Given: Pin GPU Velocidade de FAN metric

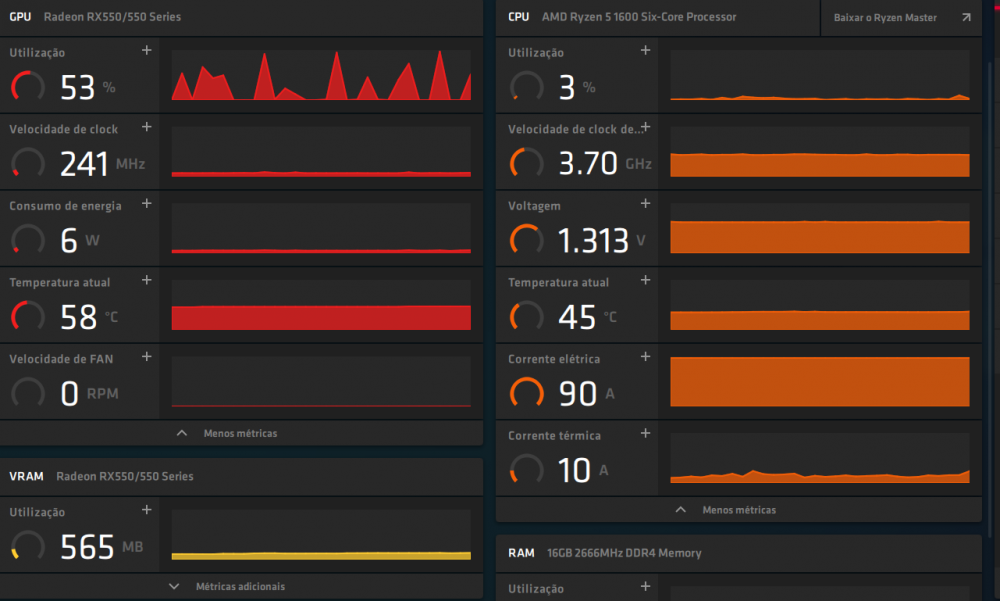Looking at the screenshot, I should click(x=147, y=357).
